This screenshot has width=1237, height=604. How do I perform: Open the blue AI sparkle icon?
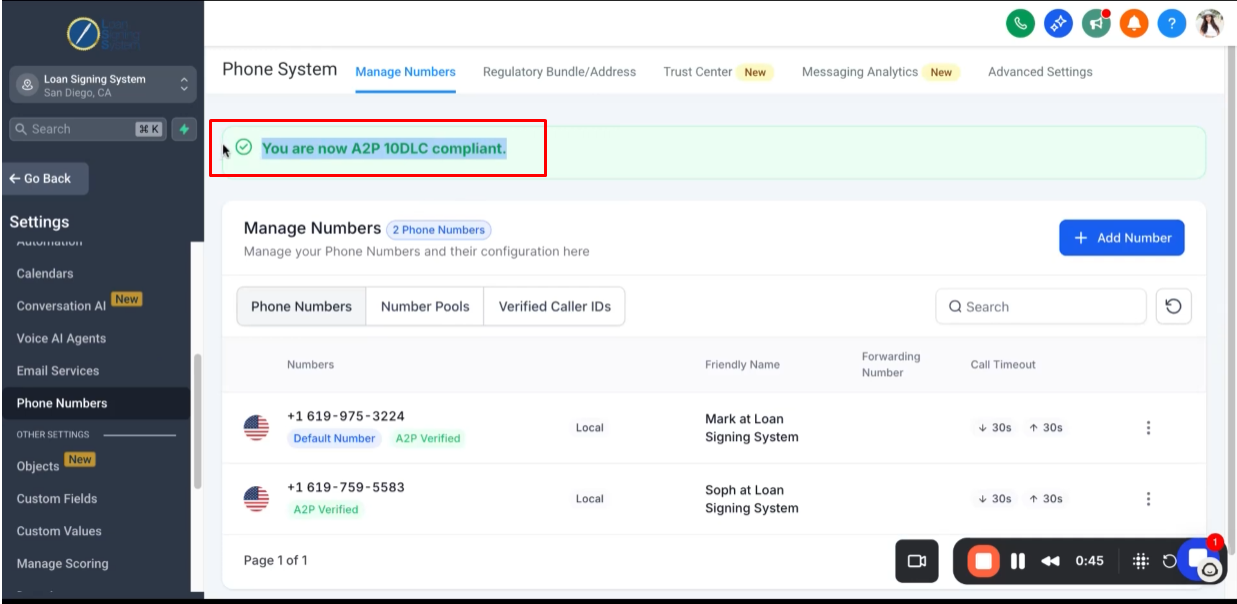point(1058,23)
